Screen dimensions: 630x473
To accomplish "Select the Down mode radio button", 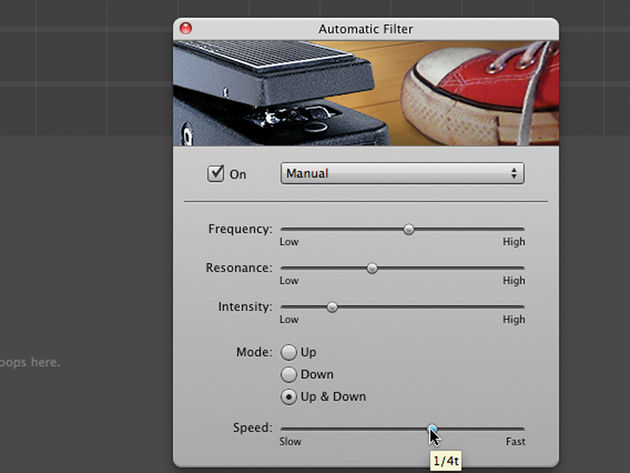I will 288,375.
